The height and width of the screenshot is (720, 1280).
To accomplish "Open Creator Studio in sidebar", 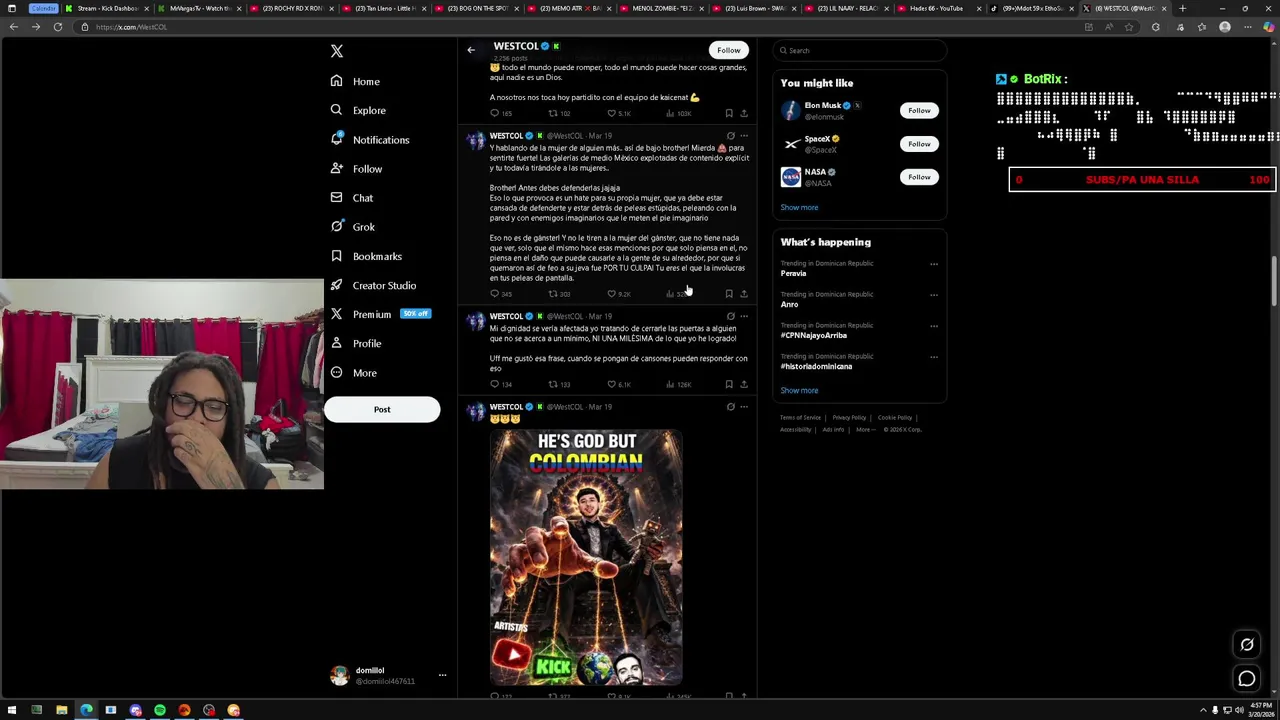I will (x=373, y=285).
